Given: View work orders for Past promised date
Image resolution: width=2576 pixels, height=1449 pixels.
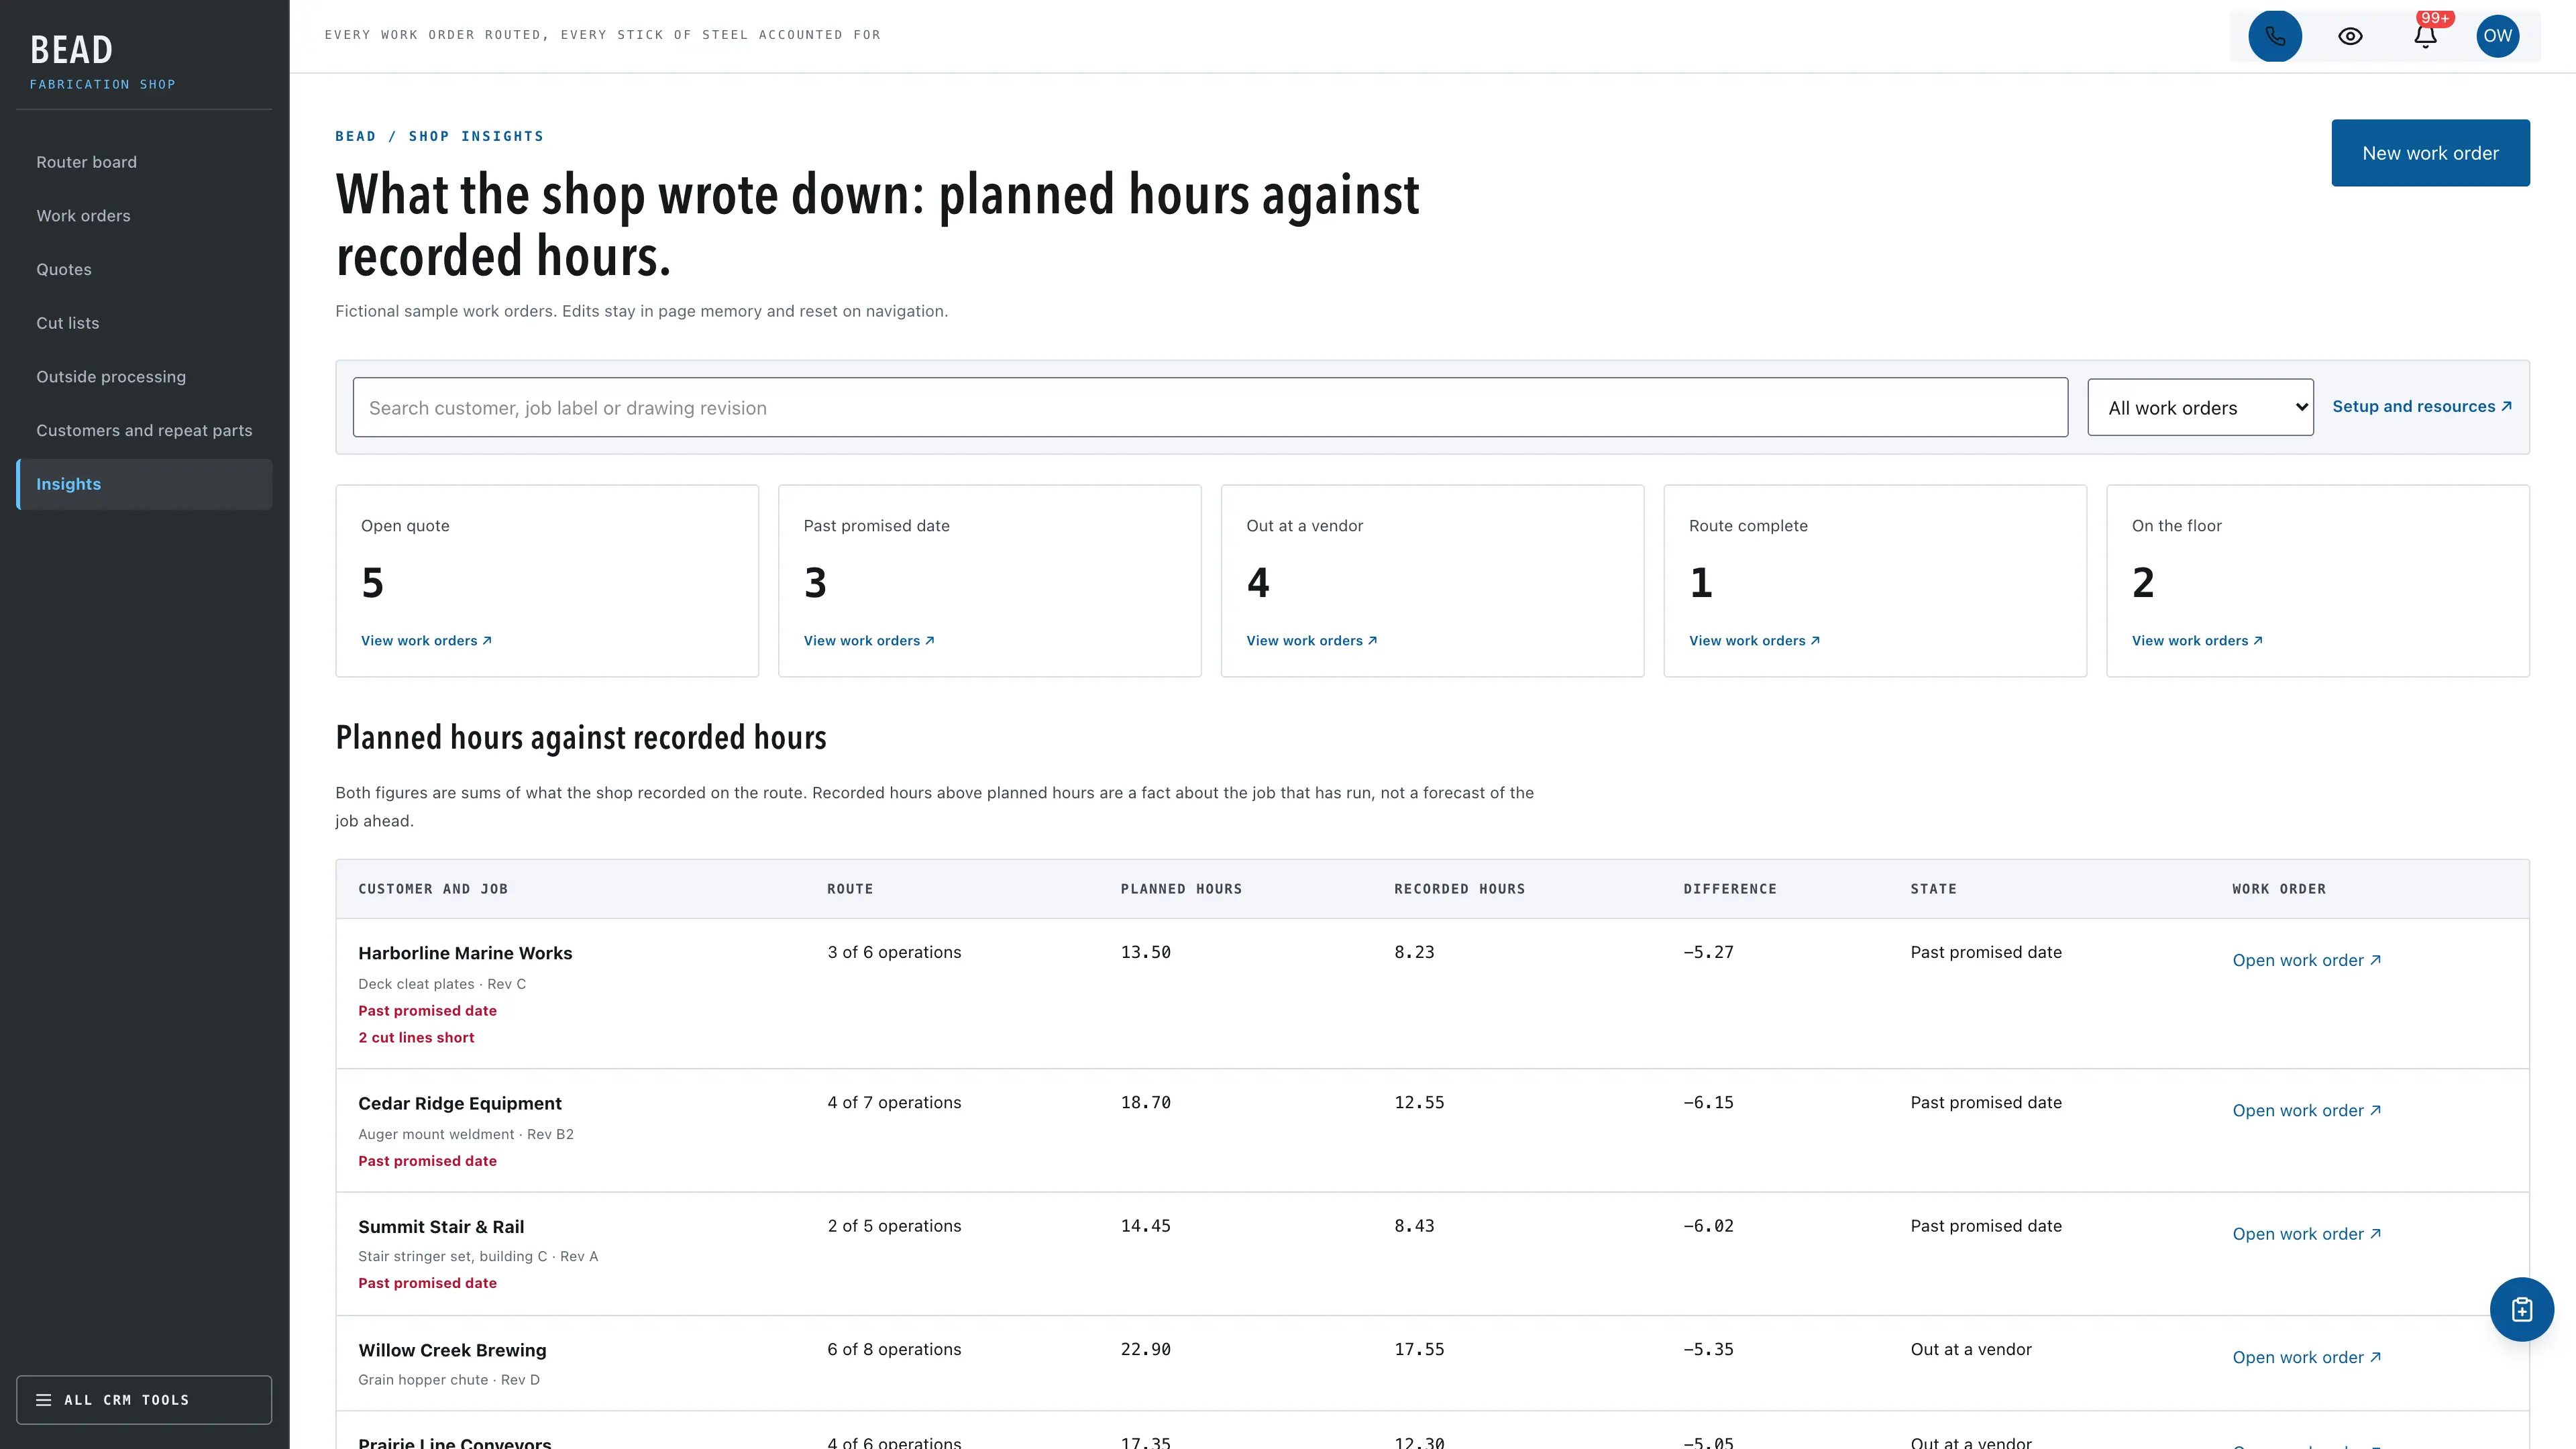Looking at the screenshot, I should [869, 641].
